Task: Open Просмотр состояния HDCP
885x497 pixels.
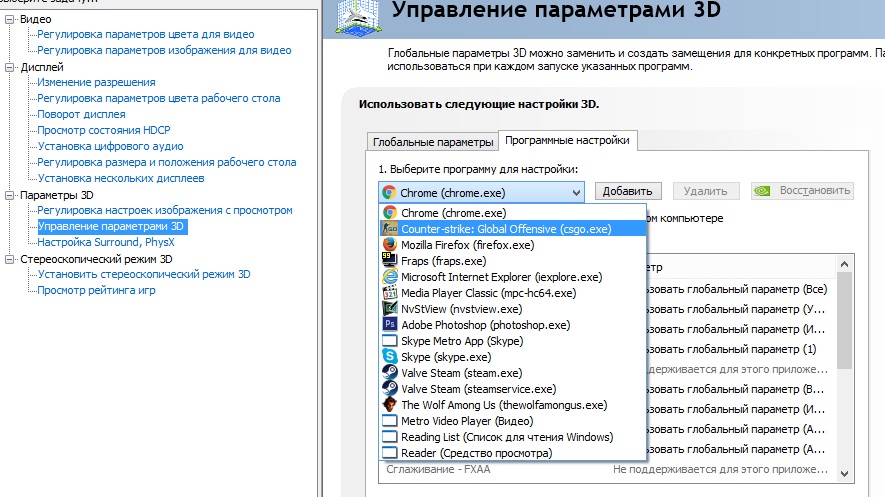Action: click(104, 130)
